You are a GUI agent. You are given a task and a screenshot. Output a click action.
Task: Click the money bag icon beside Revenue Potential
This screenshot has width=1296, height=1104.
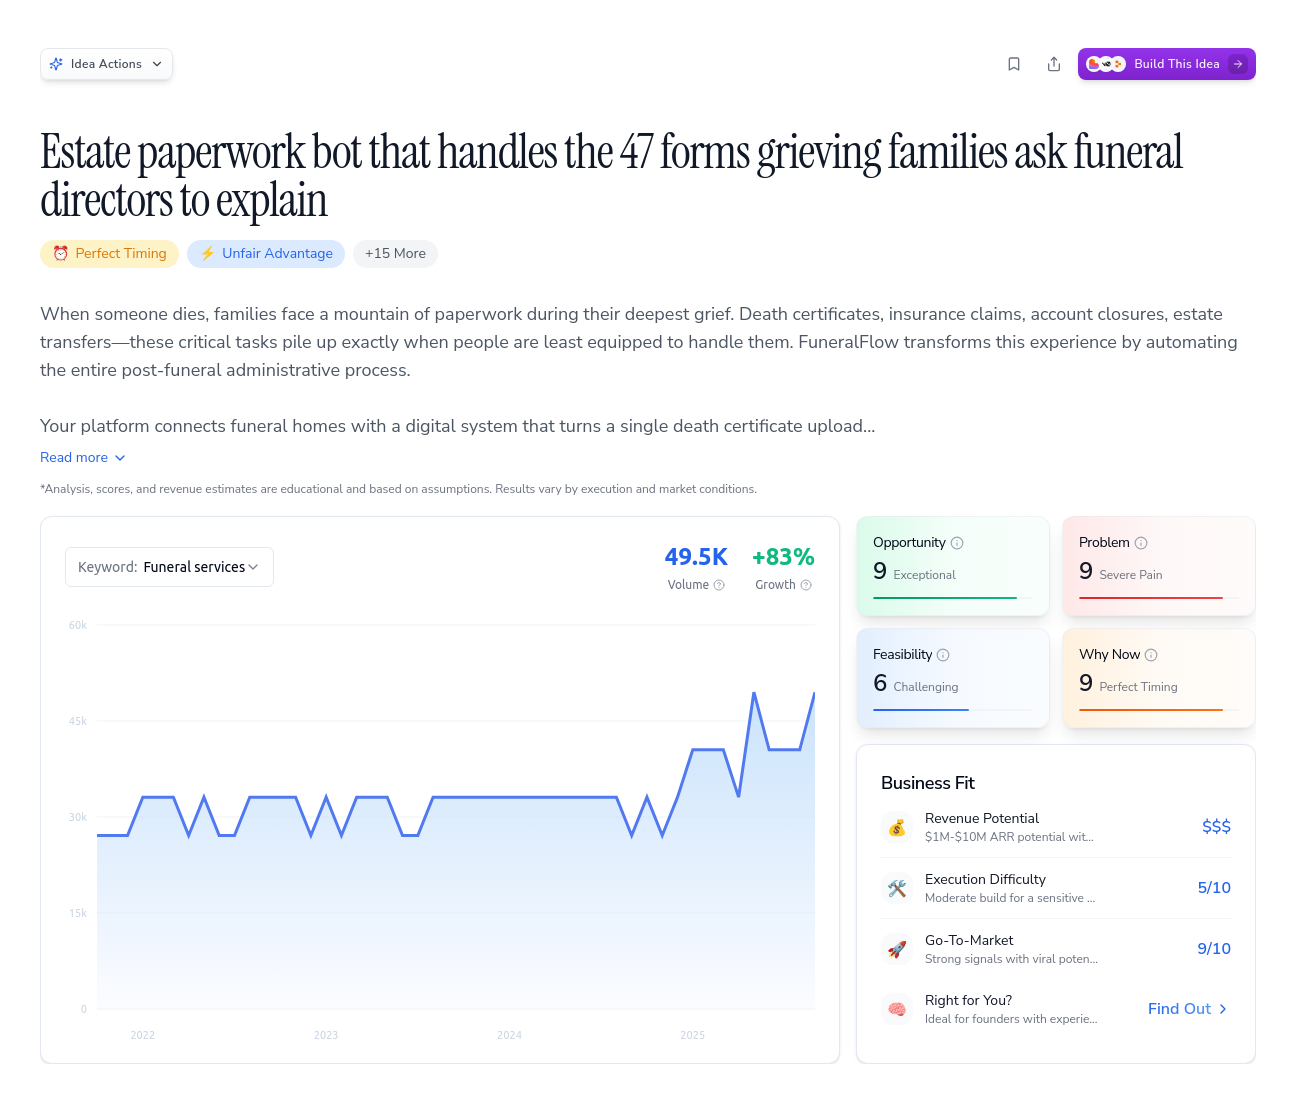(x=897, y=827)
